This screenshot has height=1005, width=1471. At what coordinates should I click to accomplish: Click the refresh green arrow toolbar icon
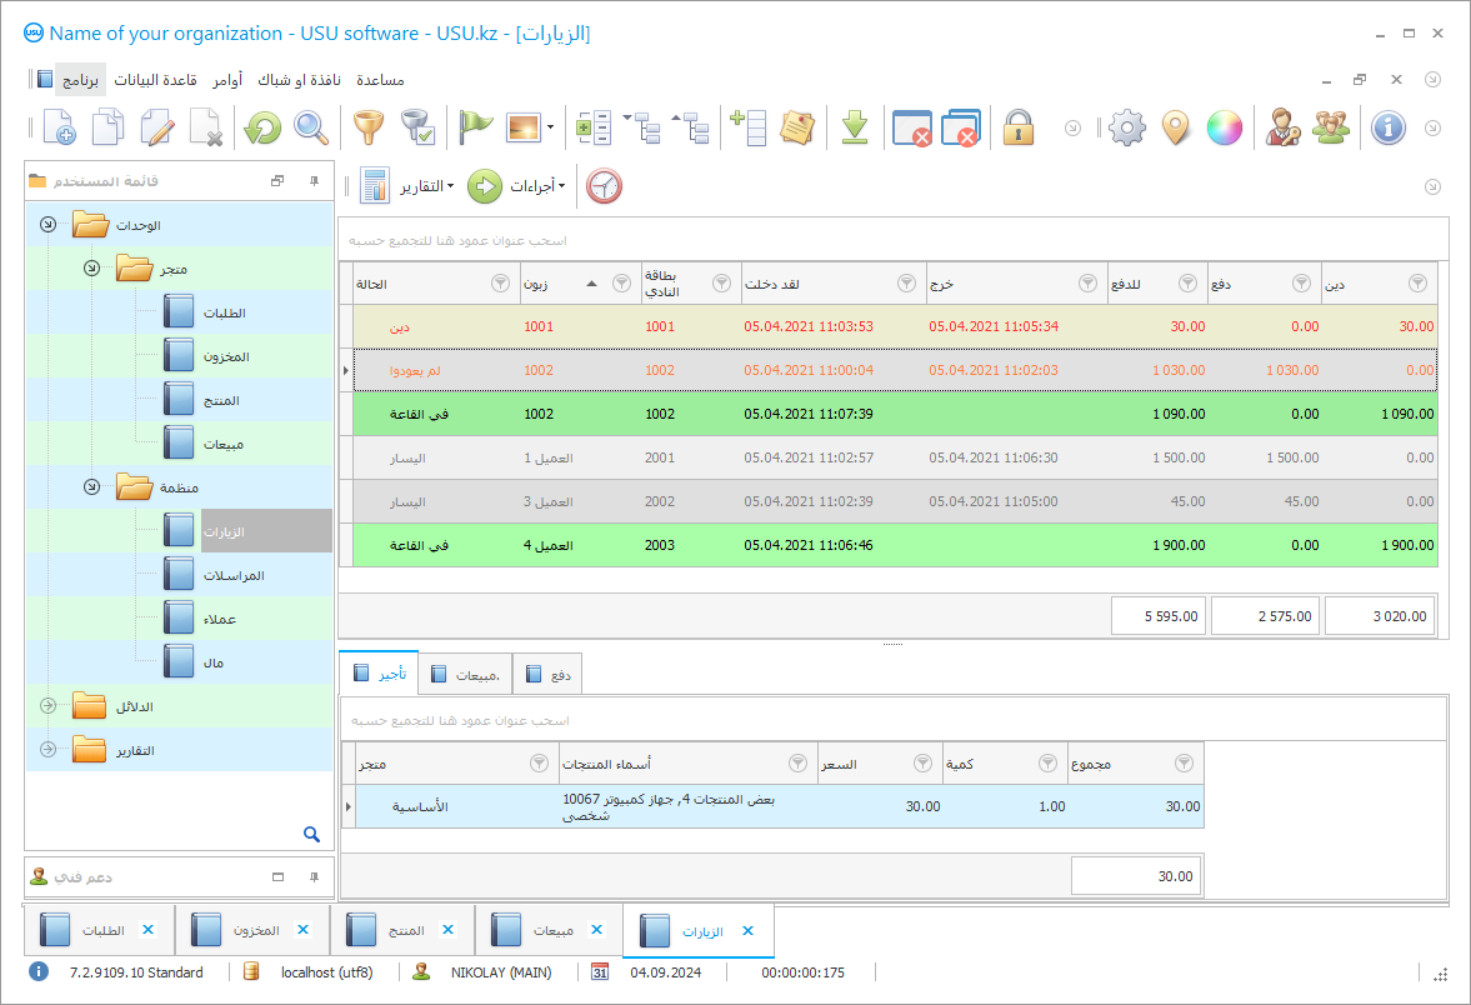pos(263,128)
